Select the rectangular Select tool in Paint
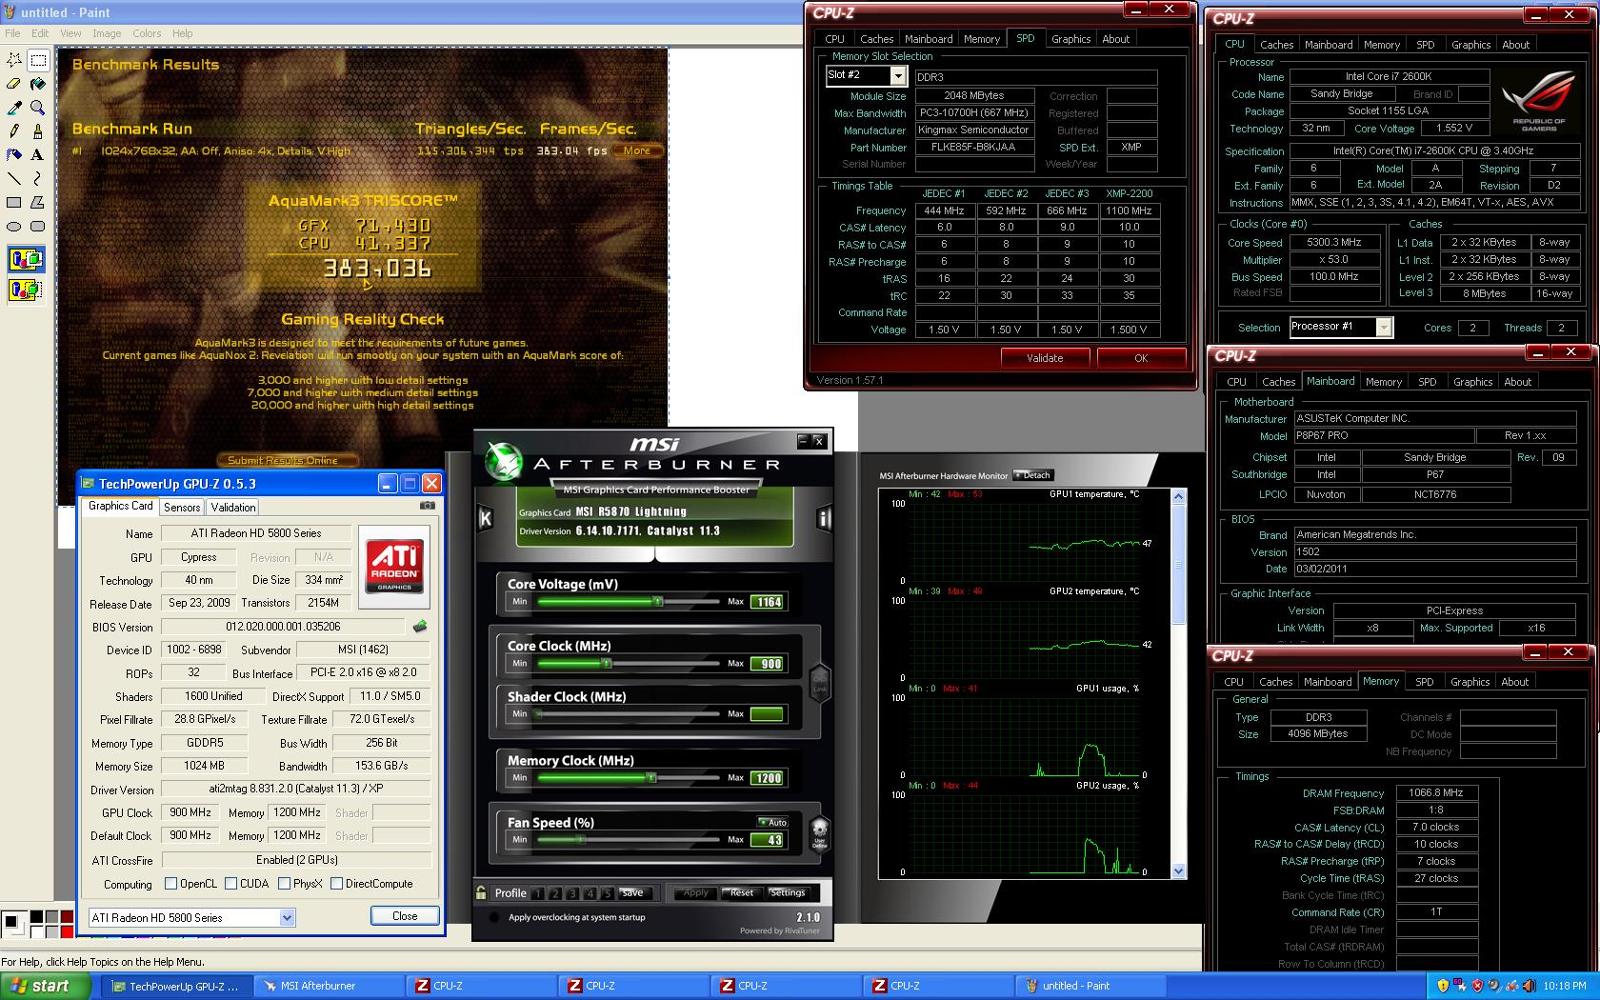The width and height of the screenshot is (1600, 1000). [x=38, y=60]
